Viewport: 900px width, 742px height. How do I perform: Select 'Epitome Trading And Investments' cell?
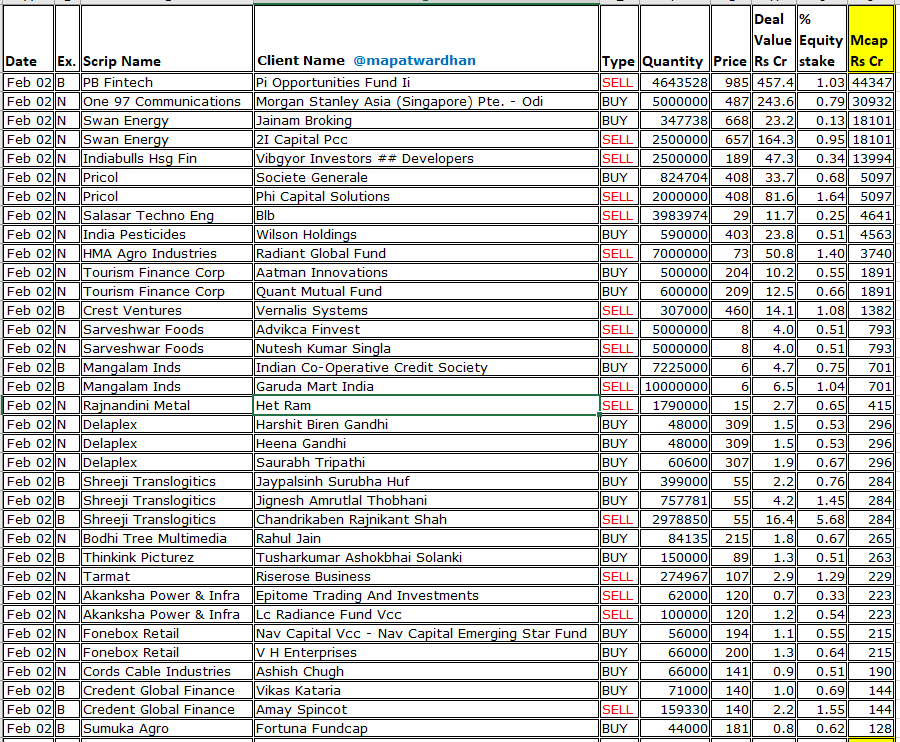[426, 595]
